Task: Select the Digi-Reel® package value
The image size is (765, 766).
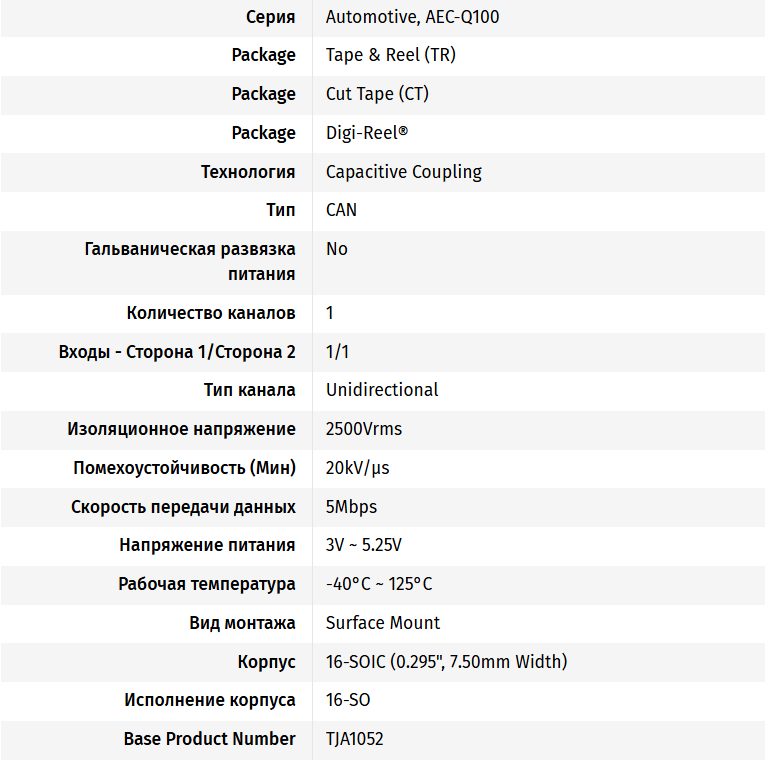Action: tap(367, 133)
